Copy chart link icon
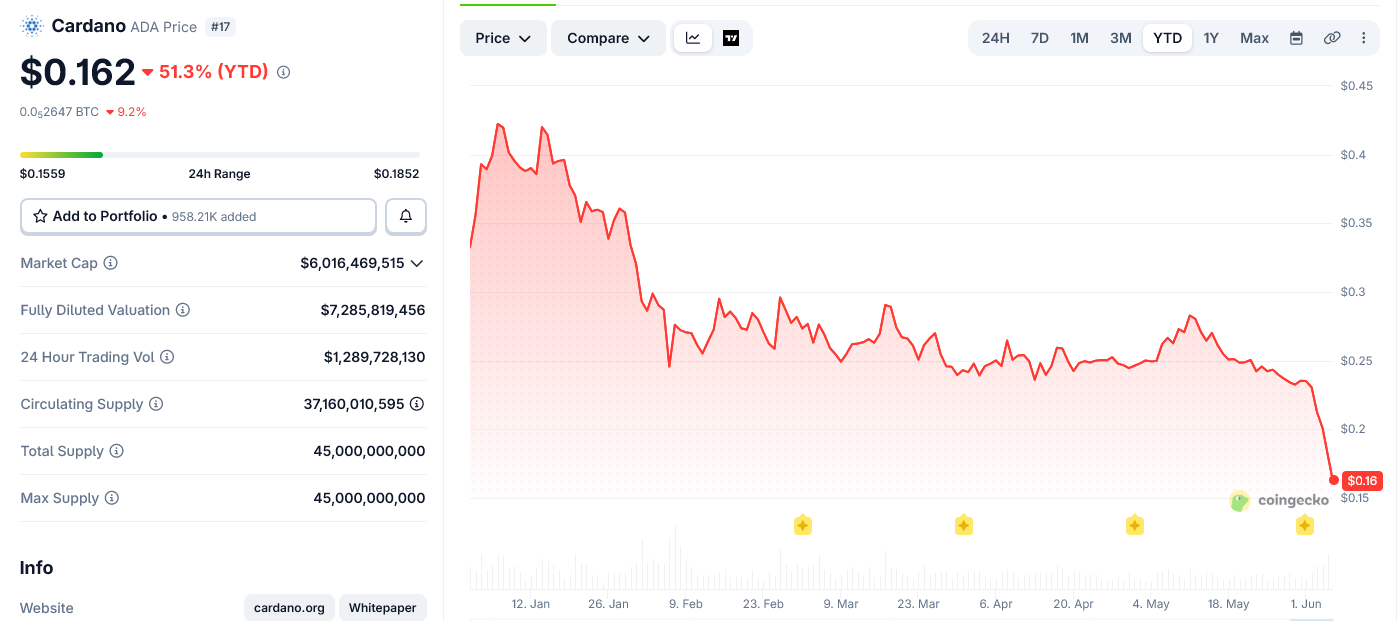The width and height of the screenshot is (1400, 621). pyautogui.click(x=1332, y=38)
